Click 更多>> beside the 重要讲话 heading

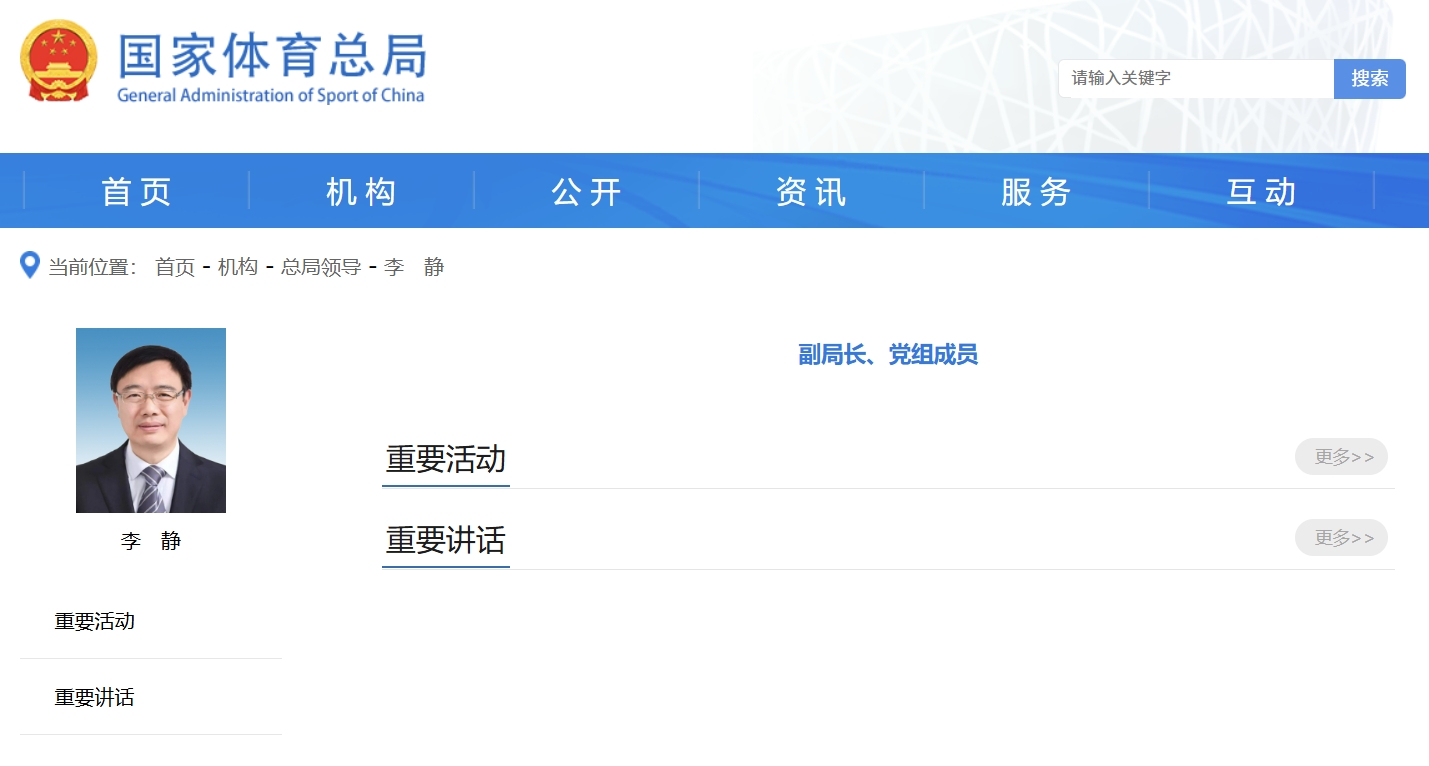point(1341,538)
